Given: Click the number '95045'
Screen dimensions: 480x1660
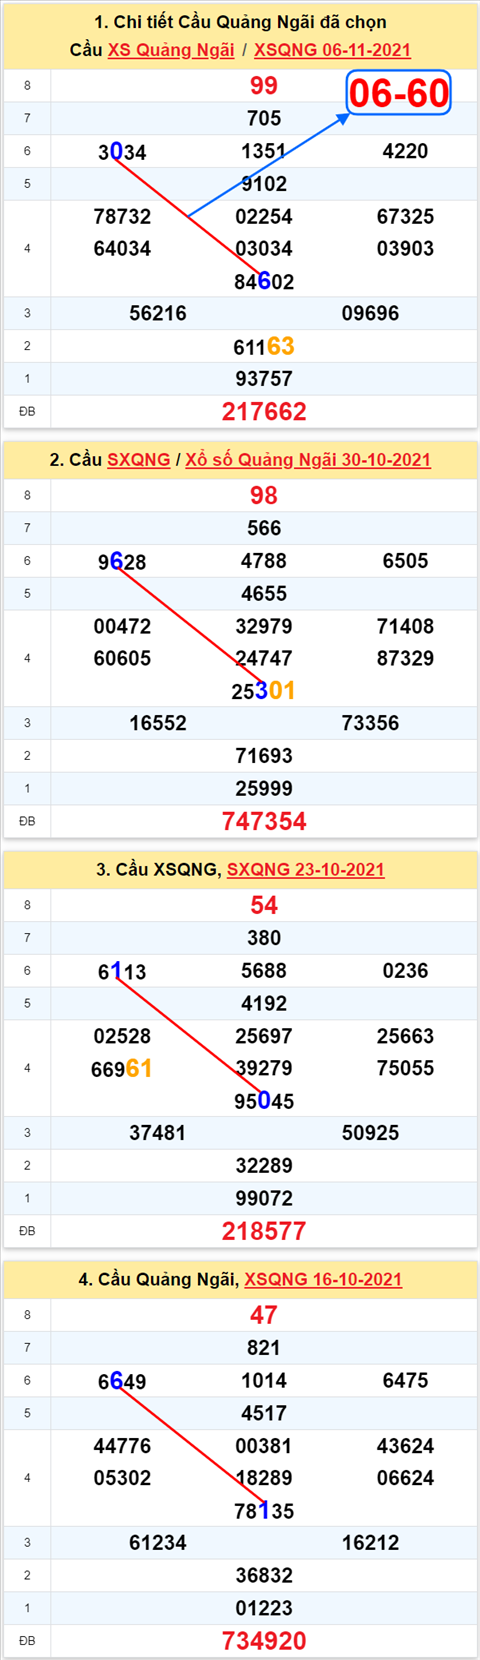Looking at the screenshot, I should point(264,1102).
